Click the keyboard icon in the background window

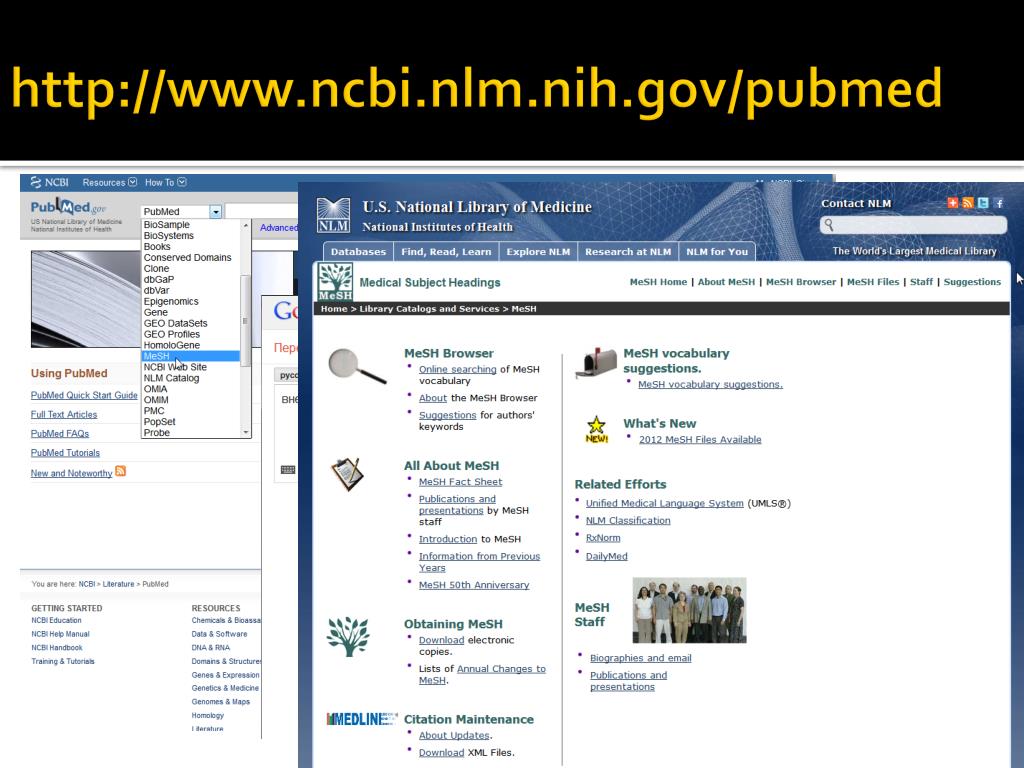tap(288, 470)
